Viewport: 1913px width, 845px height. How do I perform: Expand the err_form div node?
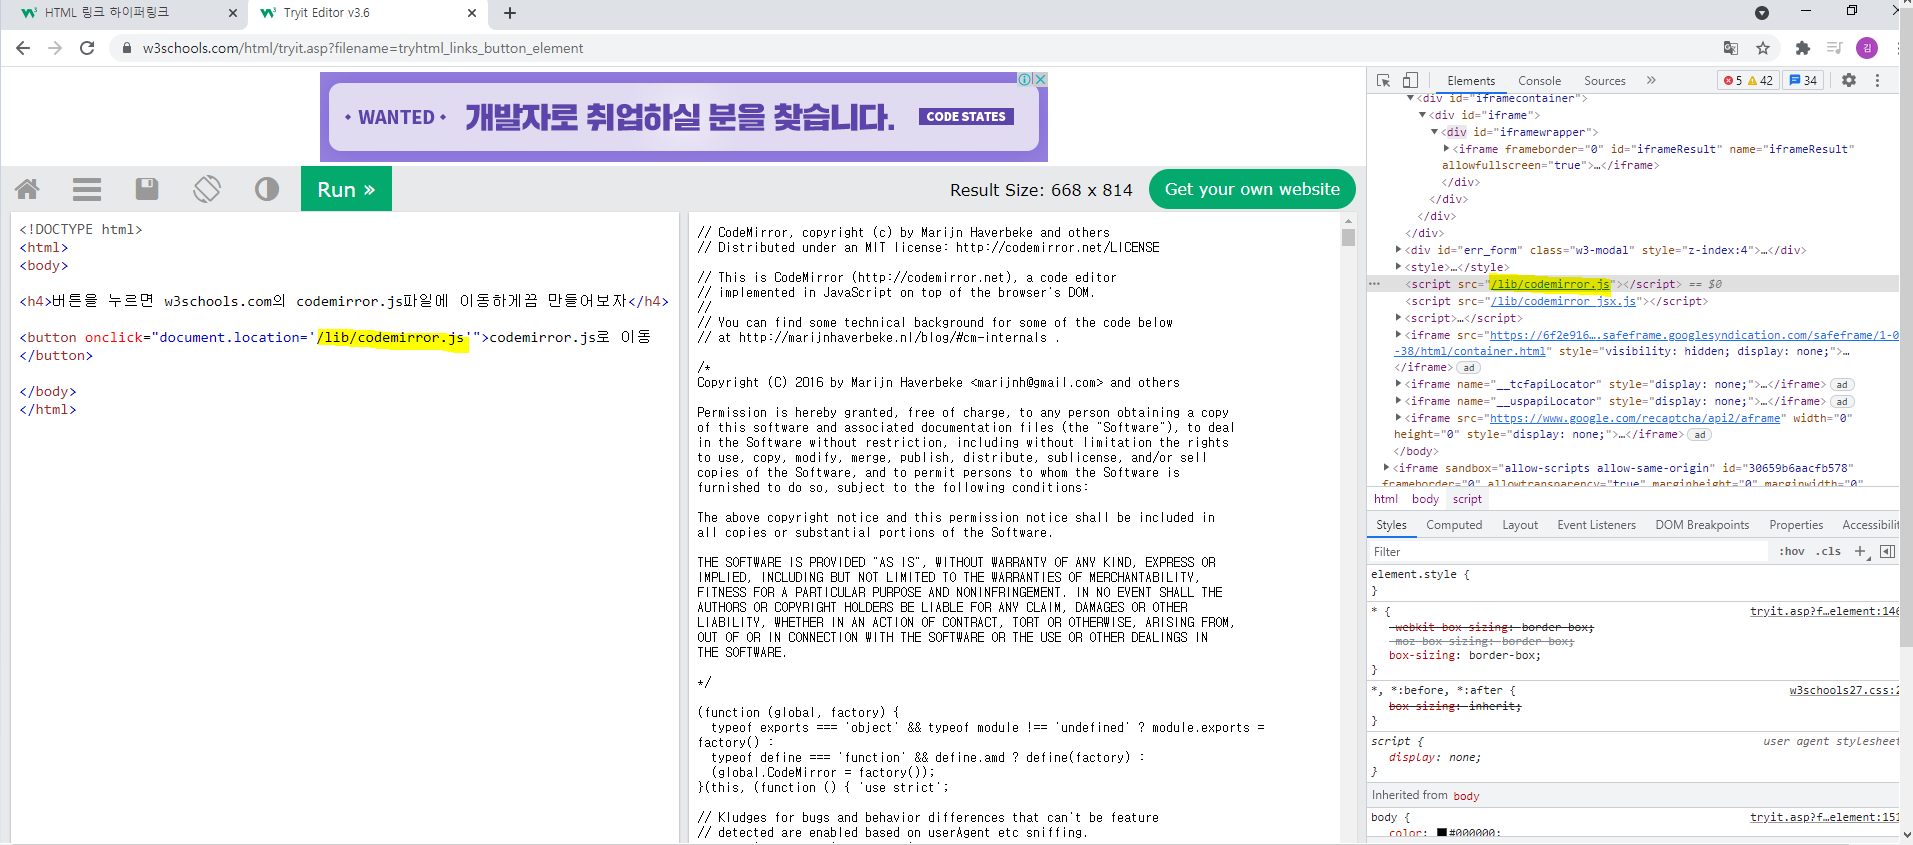1398,250
